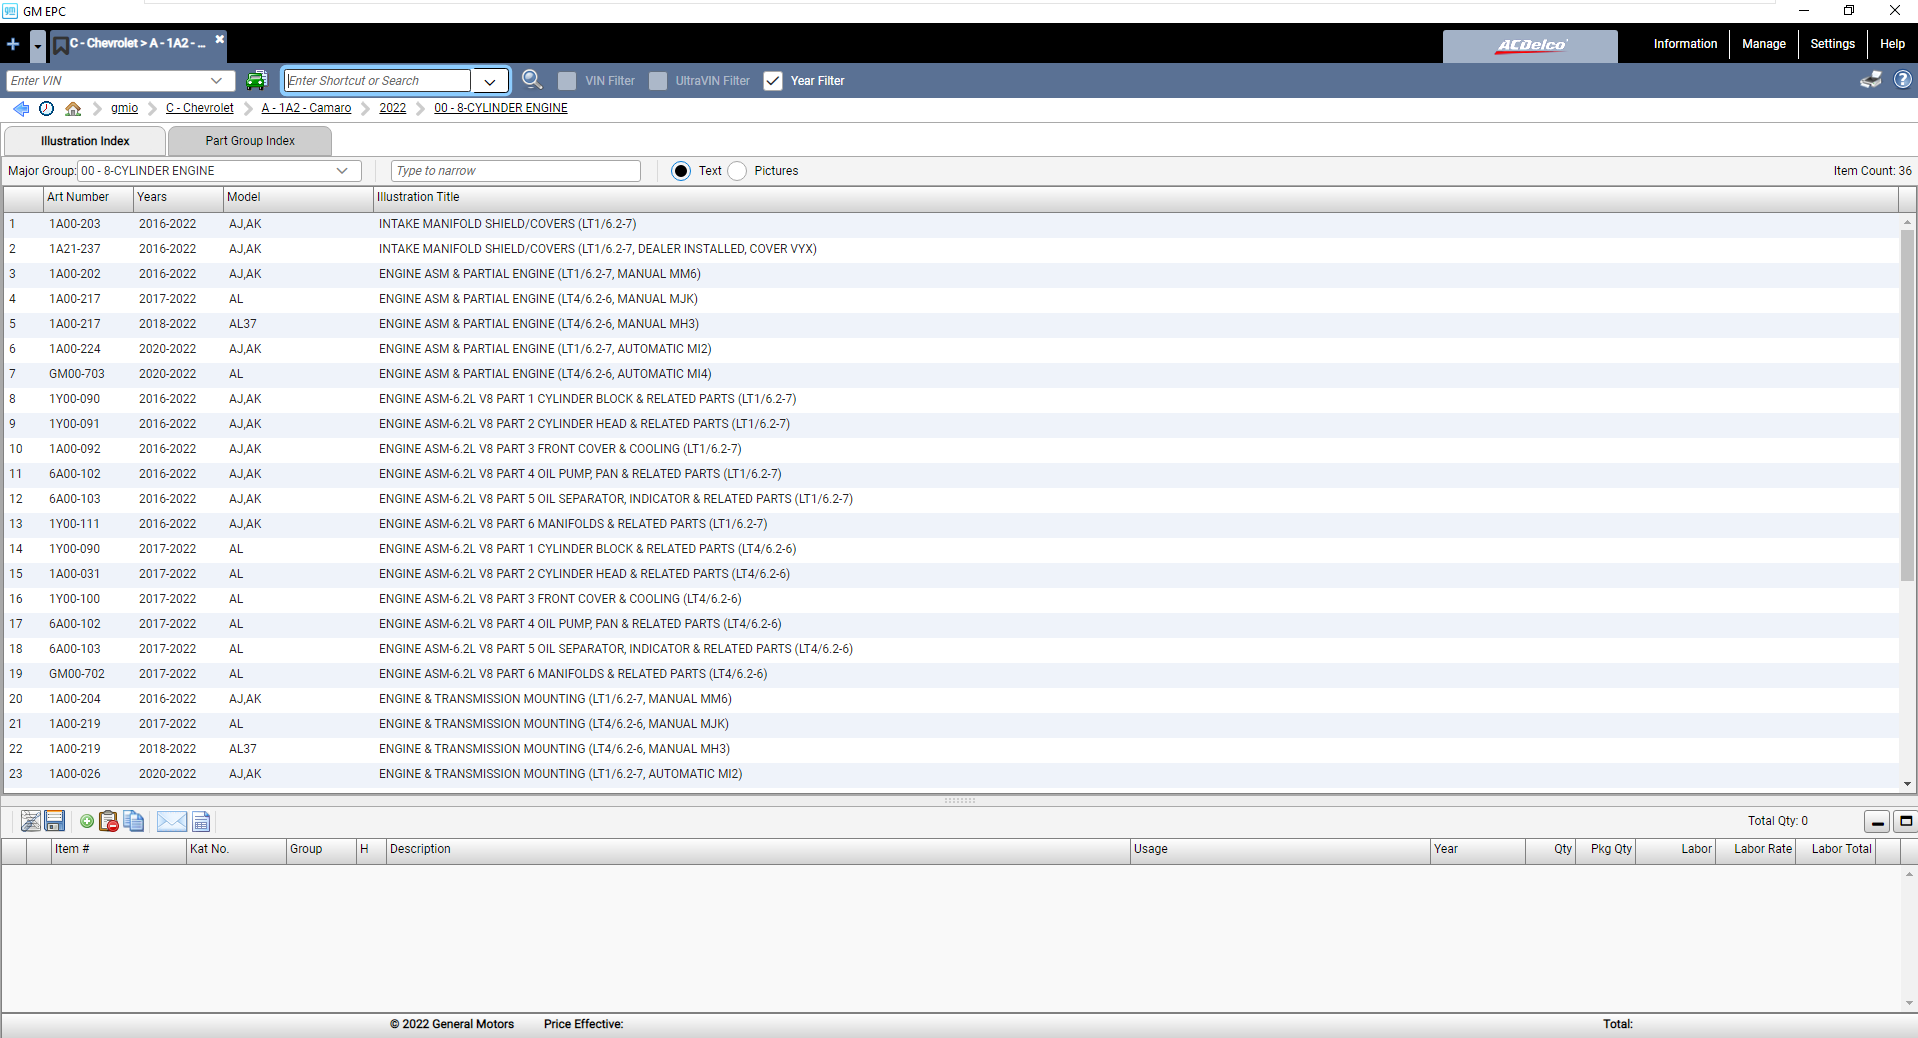
Task: Expand the Enter VIN dropdown
Action: point(217,81)
